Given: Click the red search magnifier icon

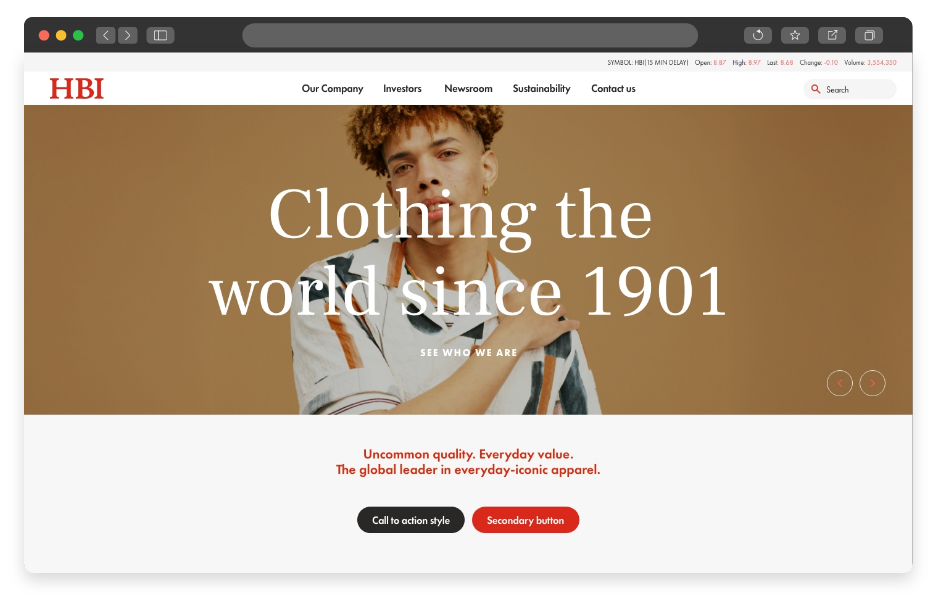Looking at the screenshot, I should pos(815,89).
